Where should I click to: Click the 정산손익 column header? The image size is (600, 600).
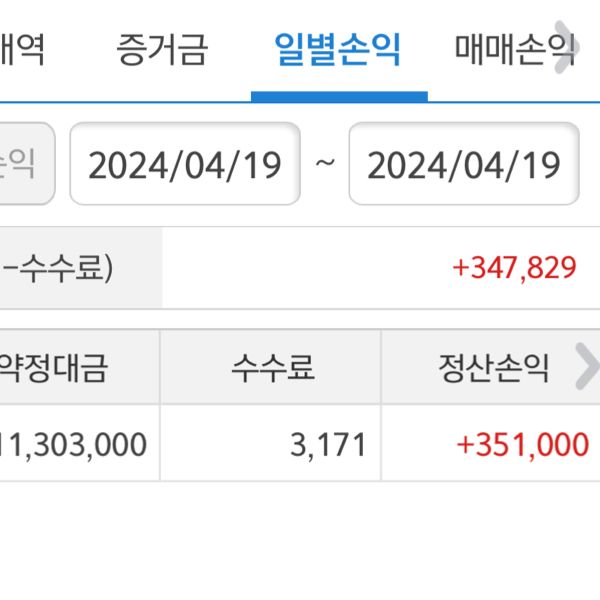492,369
